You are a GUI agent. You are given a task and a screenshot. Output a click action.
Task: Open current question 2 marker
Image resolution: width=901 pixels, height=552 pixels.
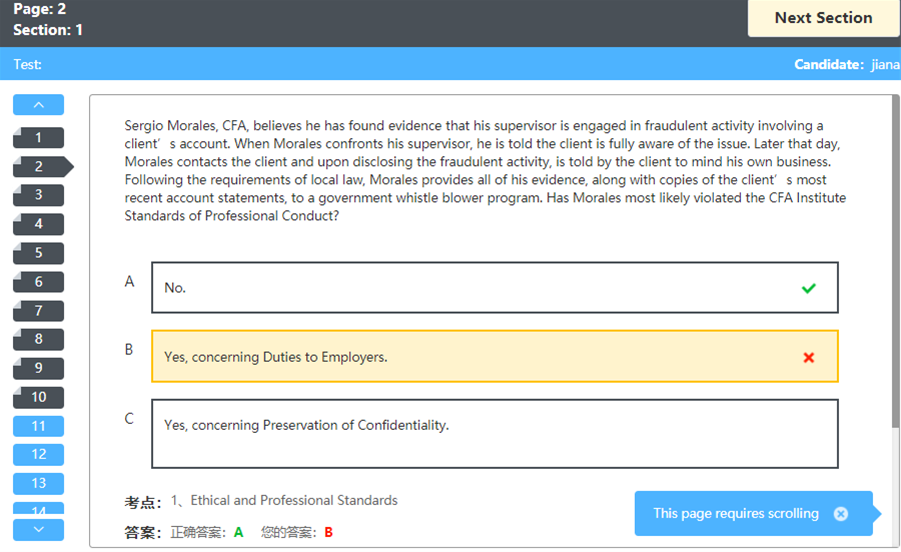click(40, 167)
